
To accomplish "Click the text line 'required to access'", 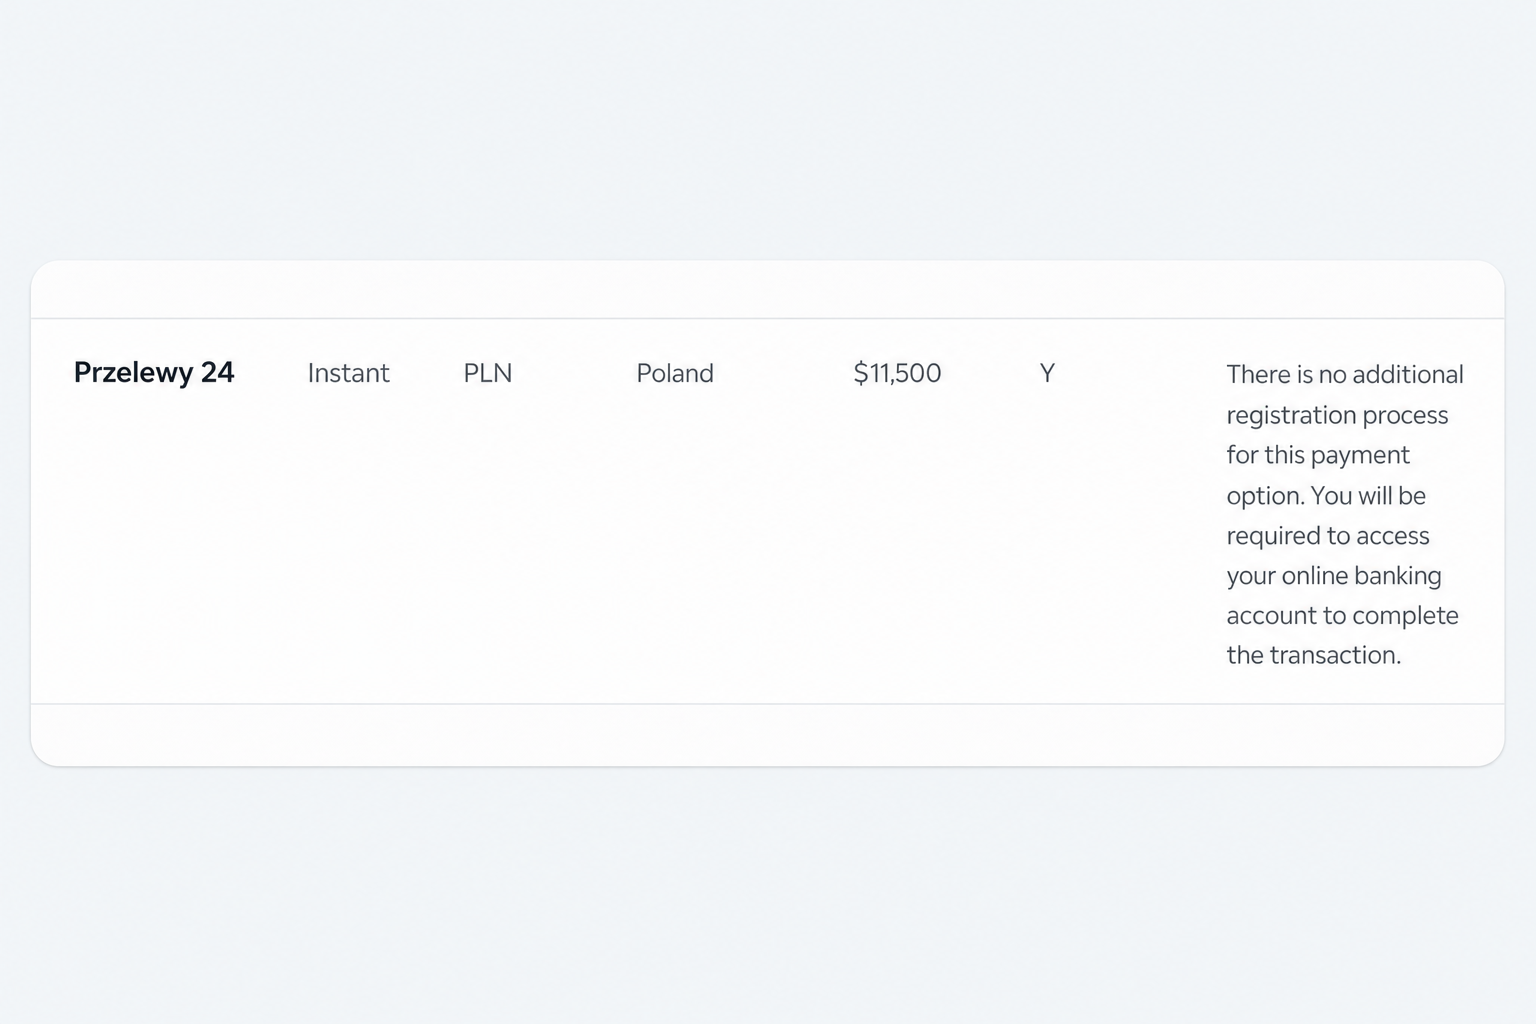I will [x=1328, y=535].
